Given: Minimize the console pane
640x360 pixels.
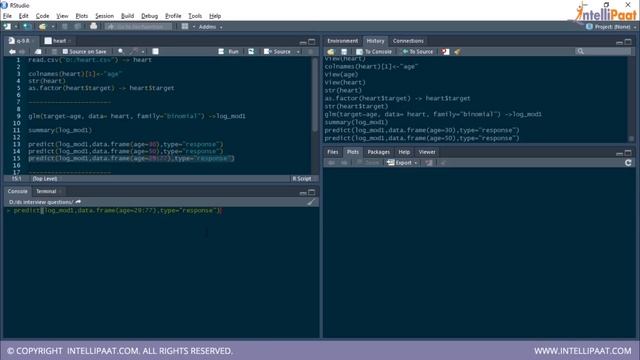Looking at the screenshot, I should point(303,192).
